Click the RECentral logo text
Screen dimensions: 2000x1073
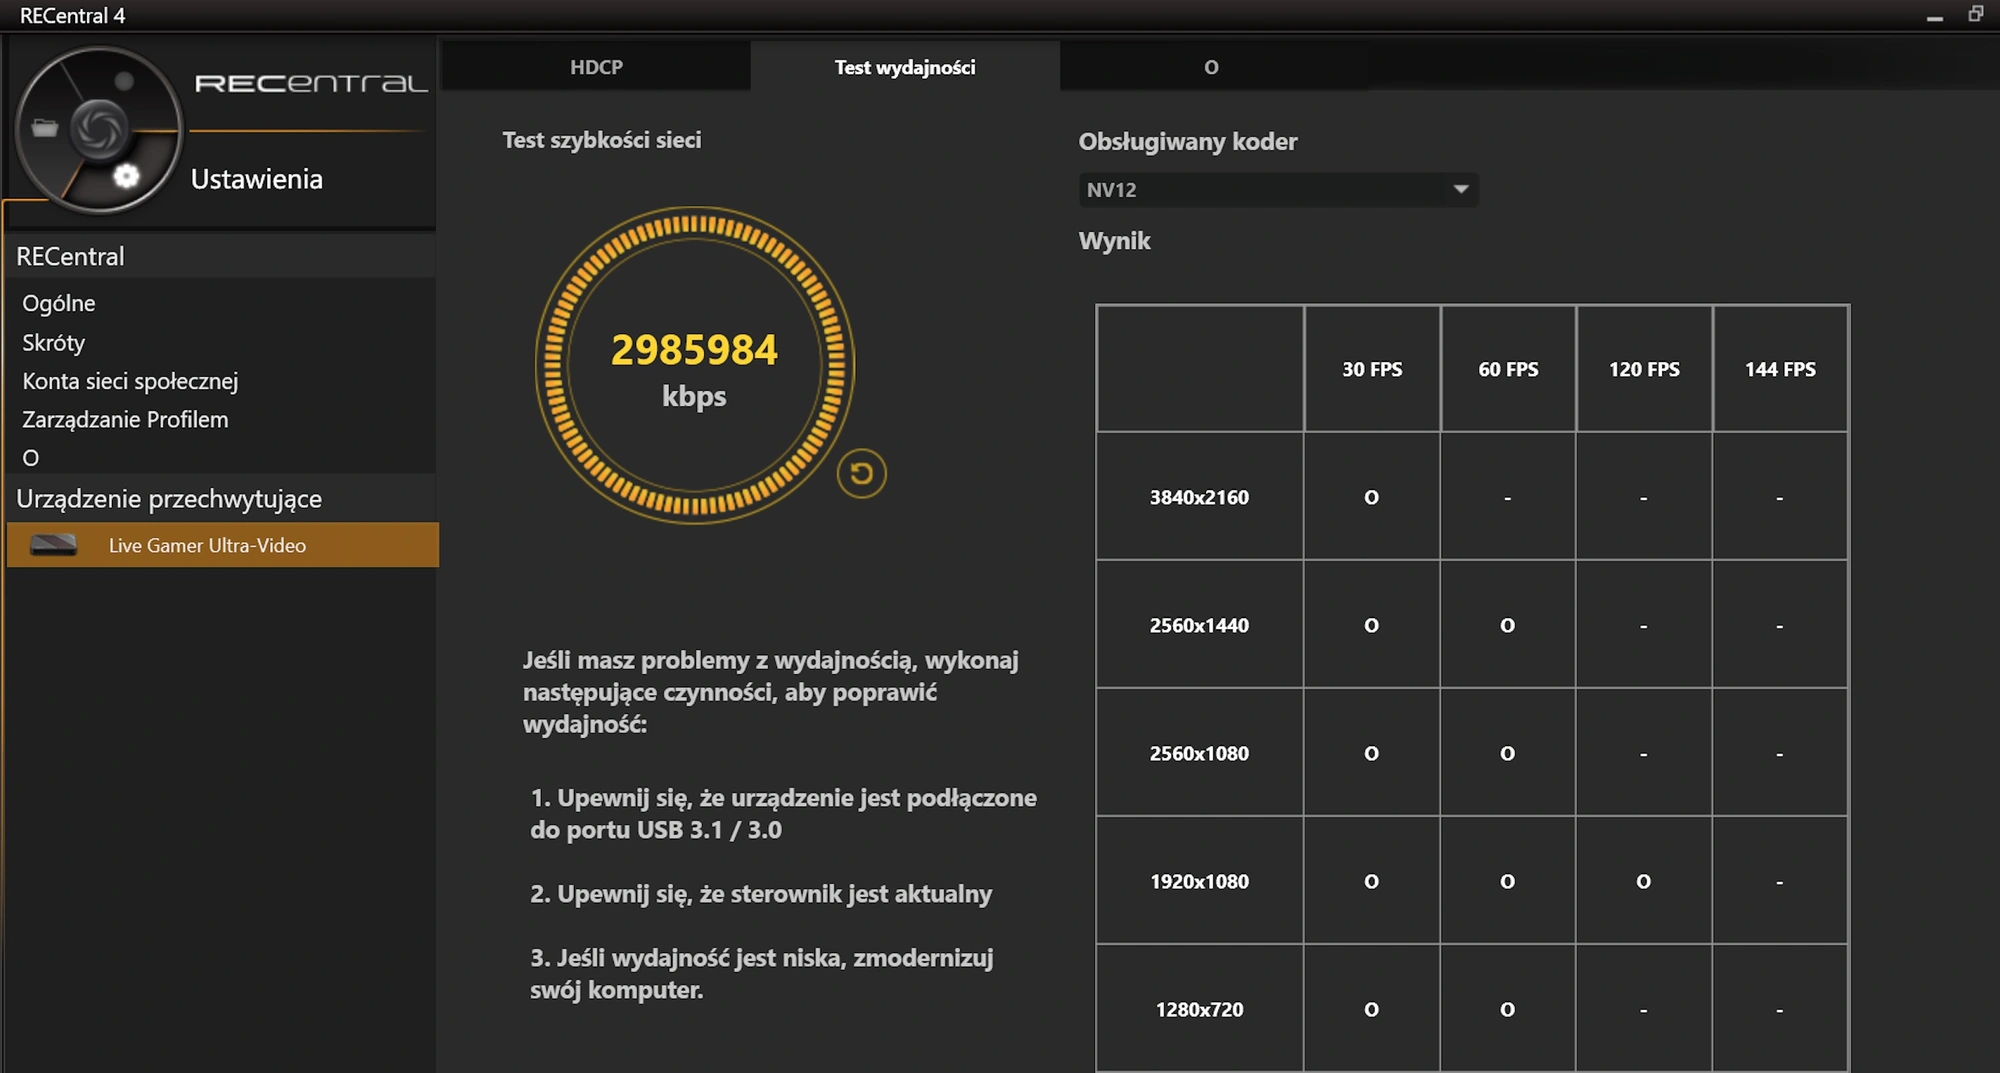pos(311,83)
